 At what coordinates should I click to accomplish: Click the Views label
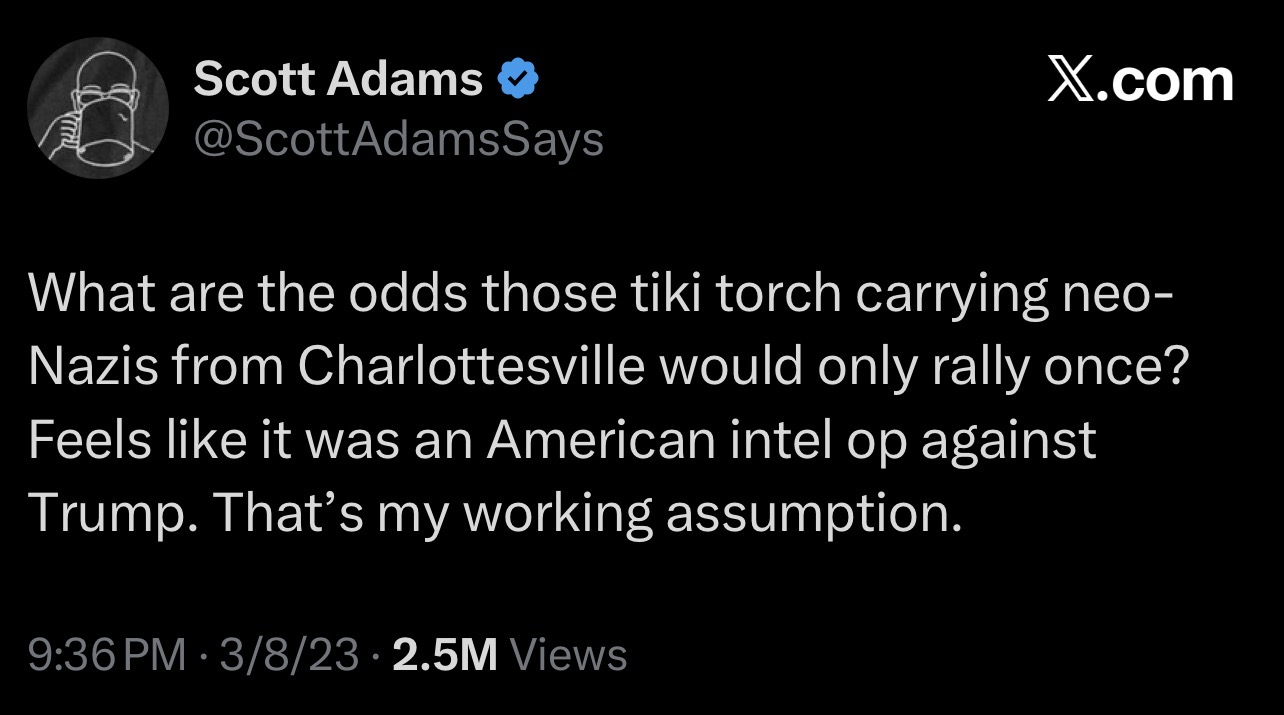(x=569, y=655)
